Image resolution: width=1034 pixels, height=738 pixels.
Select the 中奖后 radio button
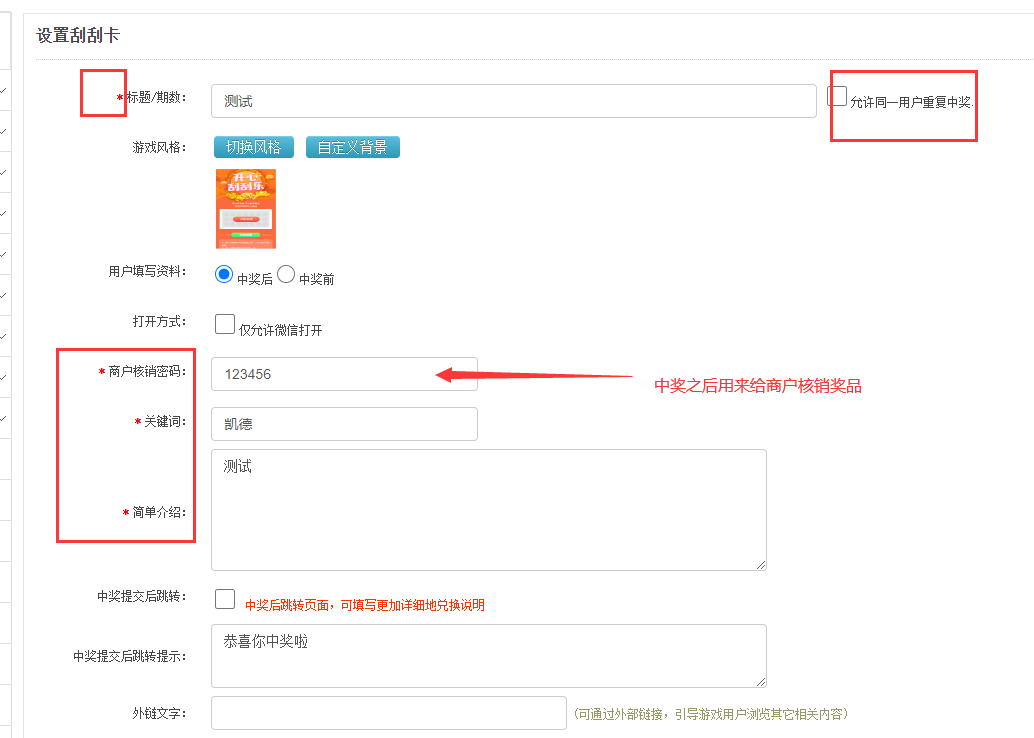coord(224,275)
